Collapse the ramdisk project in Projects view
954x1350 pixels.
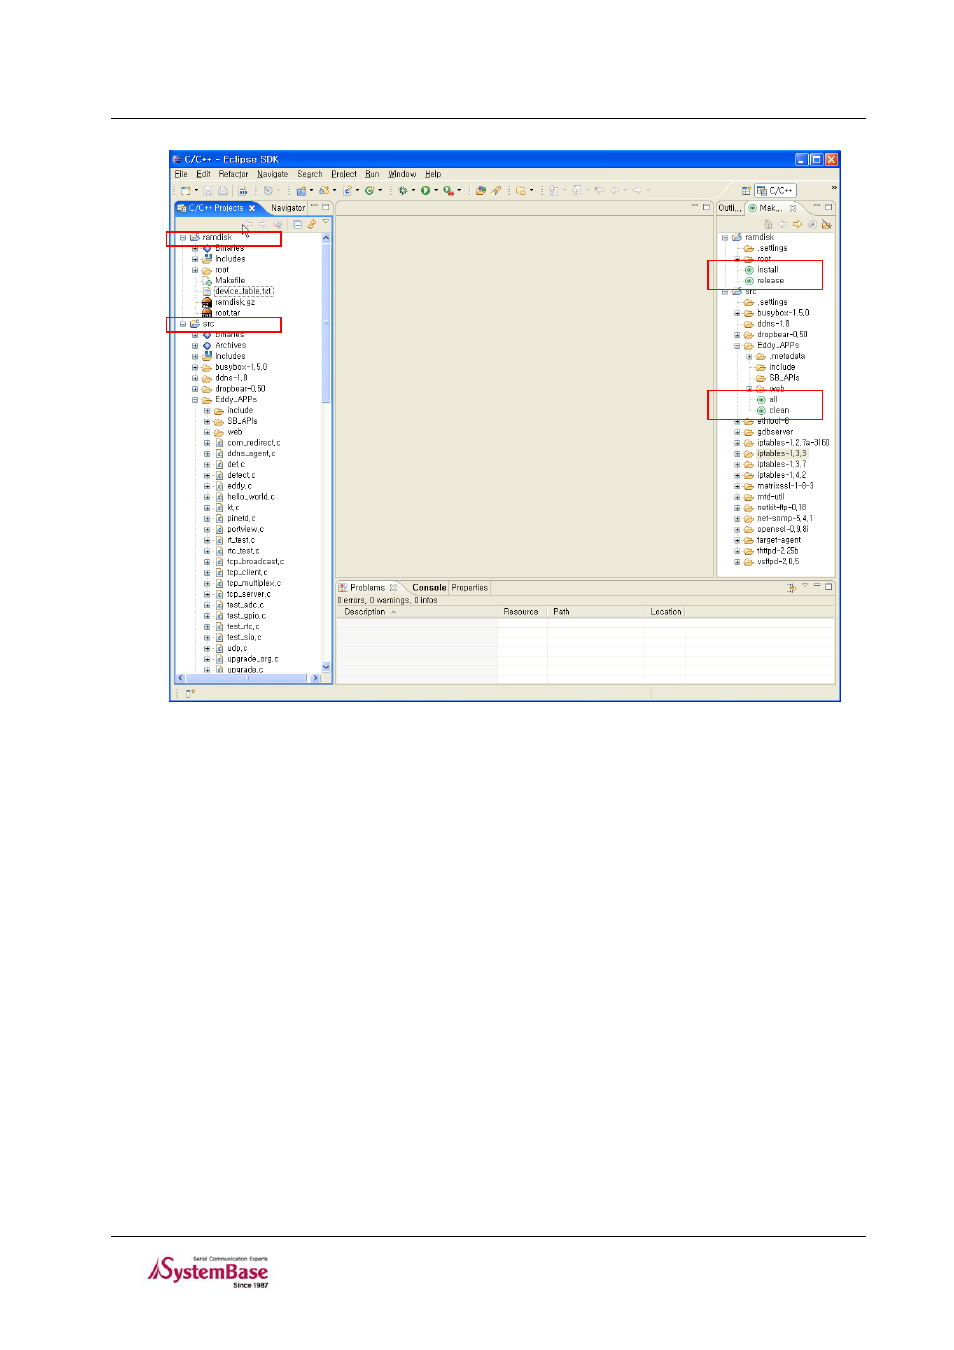point(183,238)
